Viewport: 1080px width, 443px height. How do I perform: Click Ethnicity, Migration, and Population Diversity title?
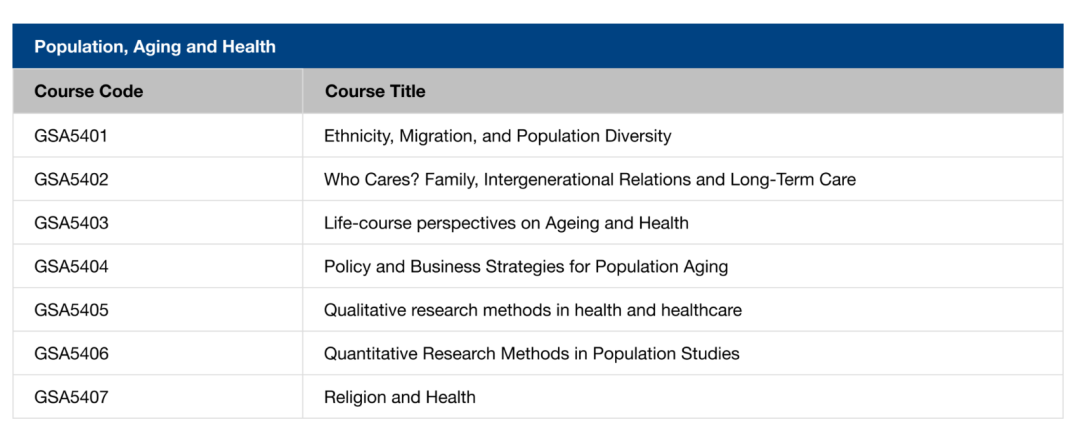pos(497,136)
